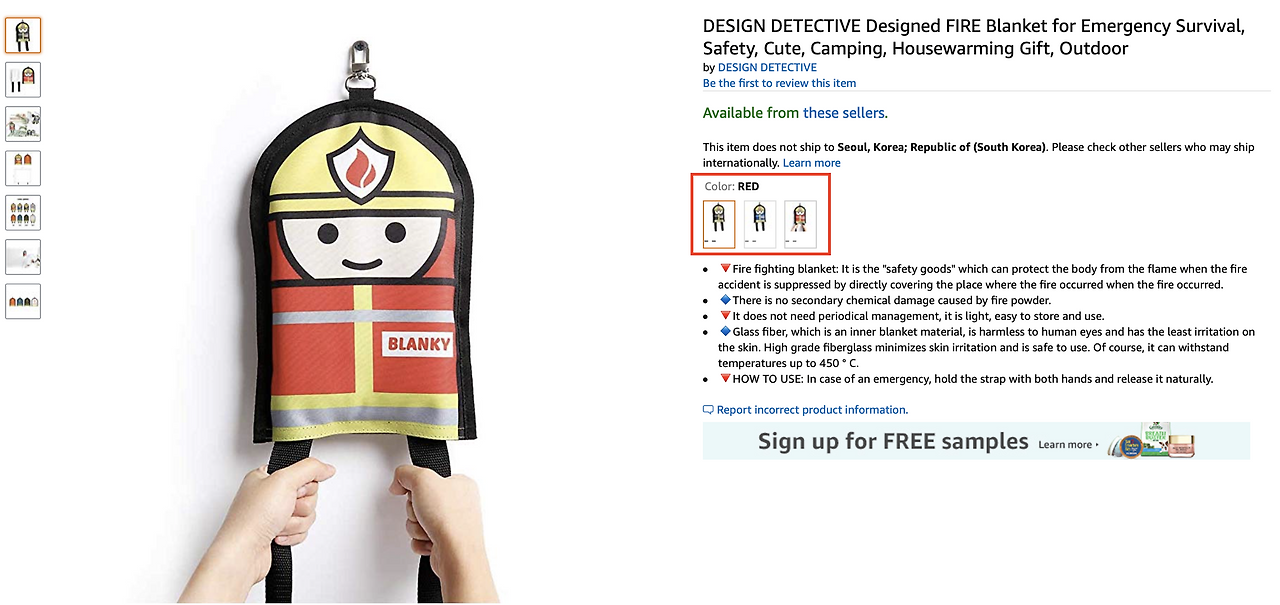The width and height of the screenshot is (1280, 605).
Task: Choose the blue blanket color swatch
Action: tap(760, 224)
